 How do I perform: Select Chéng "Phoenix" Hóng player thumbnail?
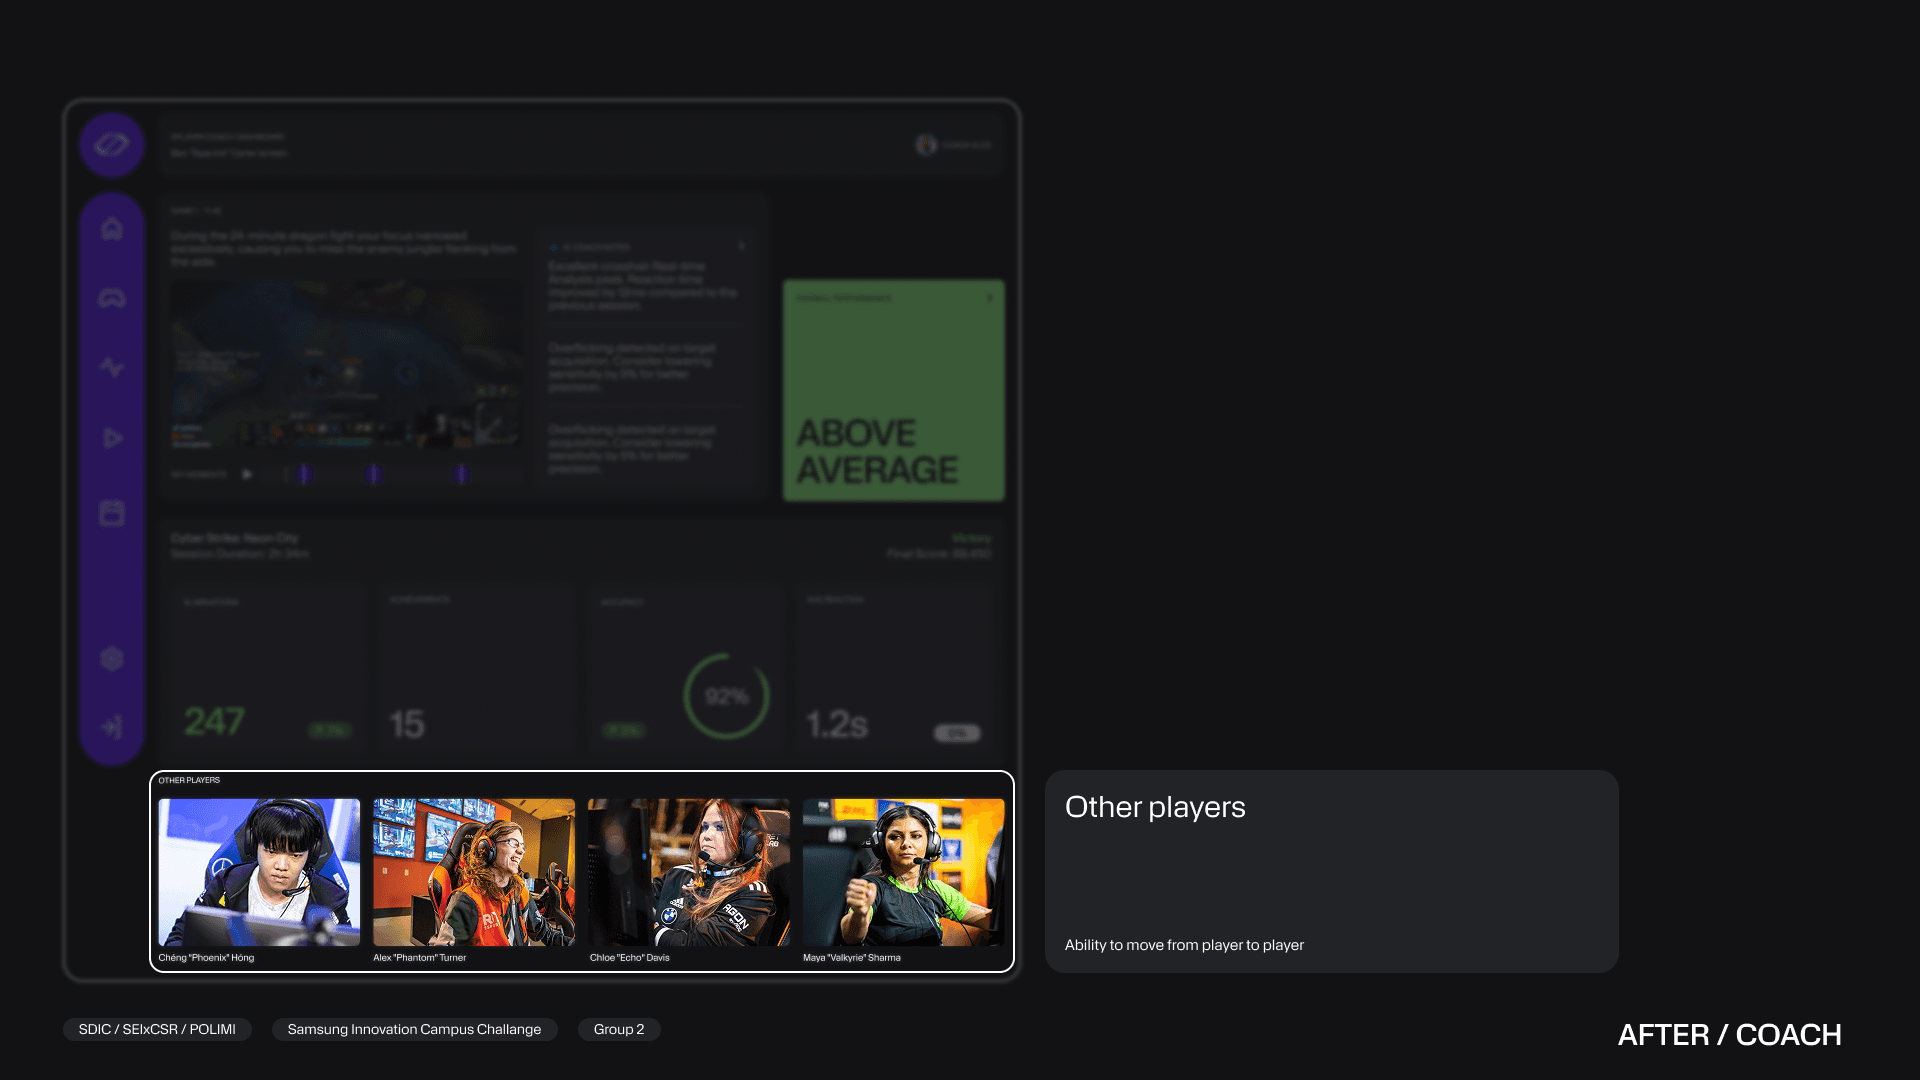click(x=259, y=872)
